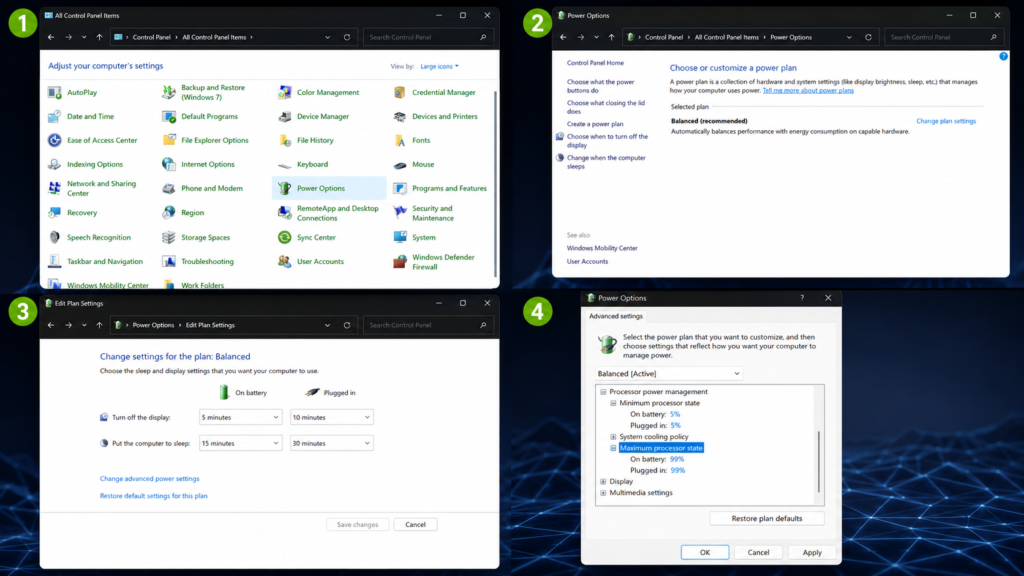The image size is (1024, 576).
Task: Open Ease of Access Center
Action: 93,140
